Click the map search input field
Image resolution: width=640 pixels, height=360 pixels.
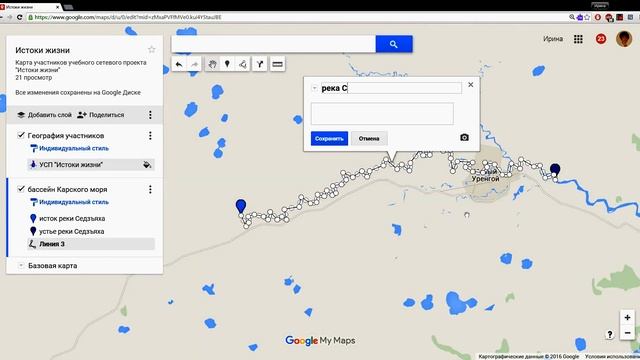click(x=273, y=44)
